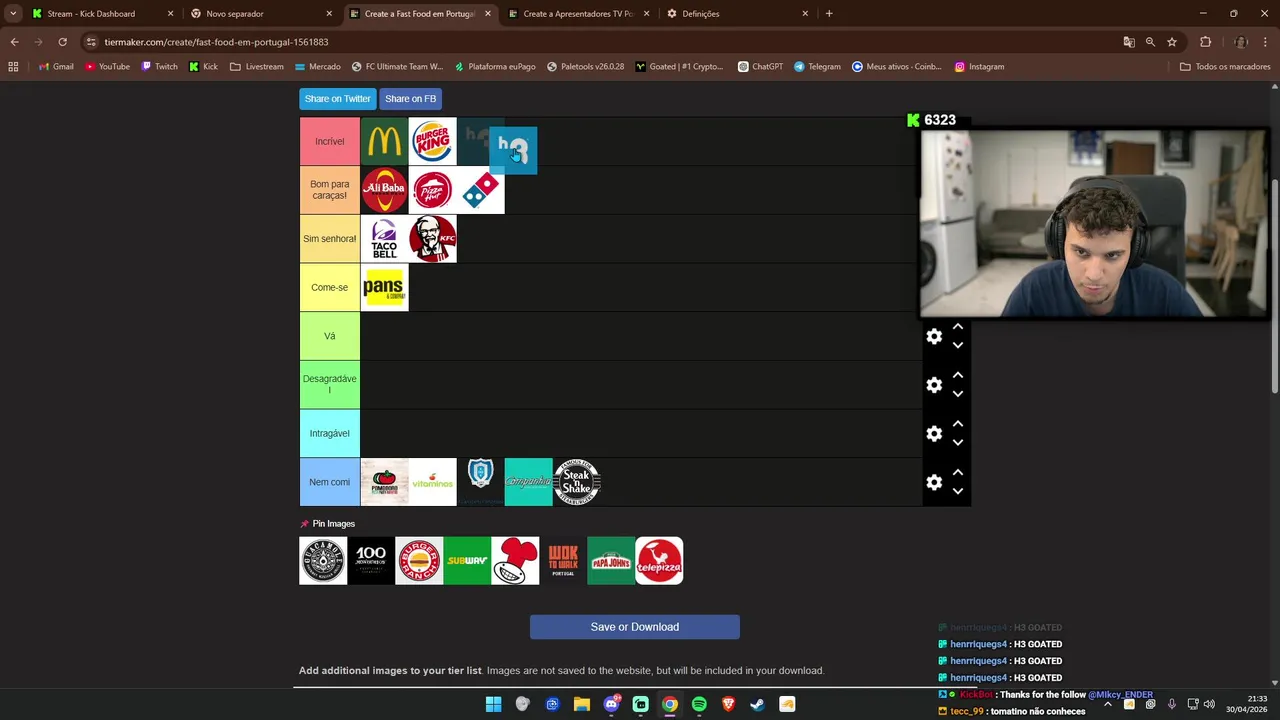Screen dimensions: 1280x720
Task: Select the Subway logo in image pool
Action: 467,561
